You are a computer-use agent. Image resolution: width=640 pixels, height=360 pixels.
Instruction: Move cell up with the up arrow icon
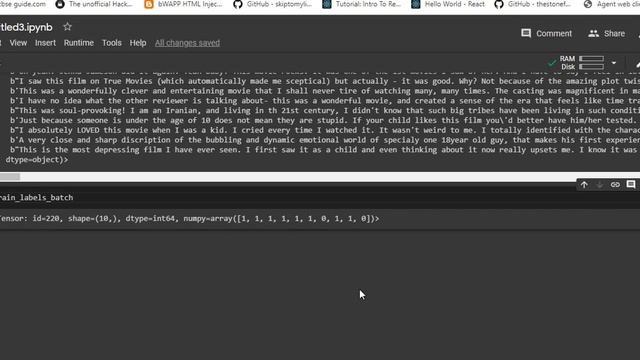tap(584, 185)
